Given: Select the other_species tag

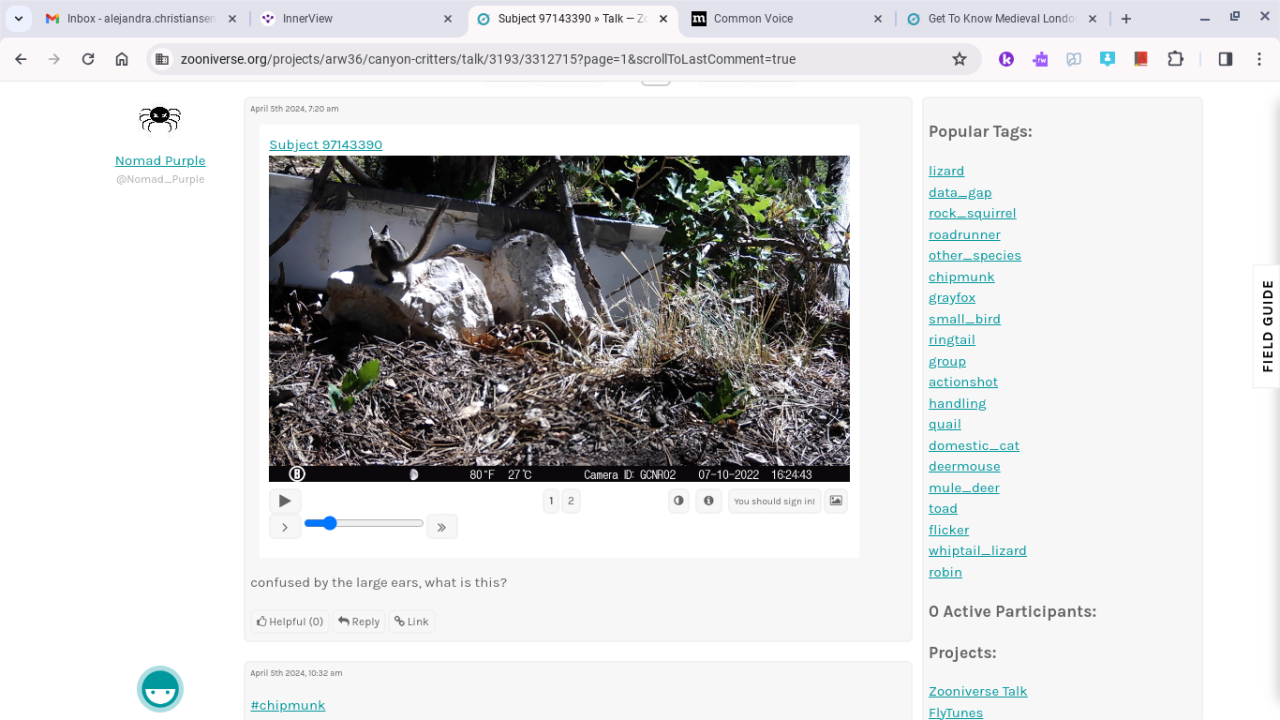Looking at the screenshot, I should pyautogui.click(x=975, y=256).
